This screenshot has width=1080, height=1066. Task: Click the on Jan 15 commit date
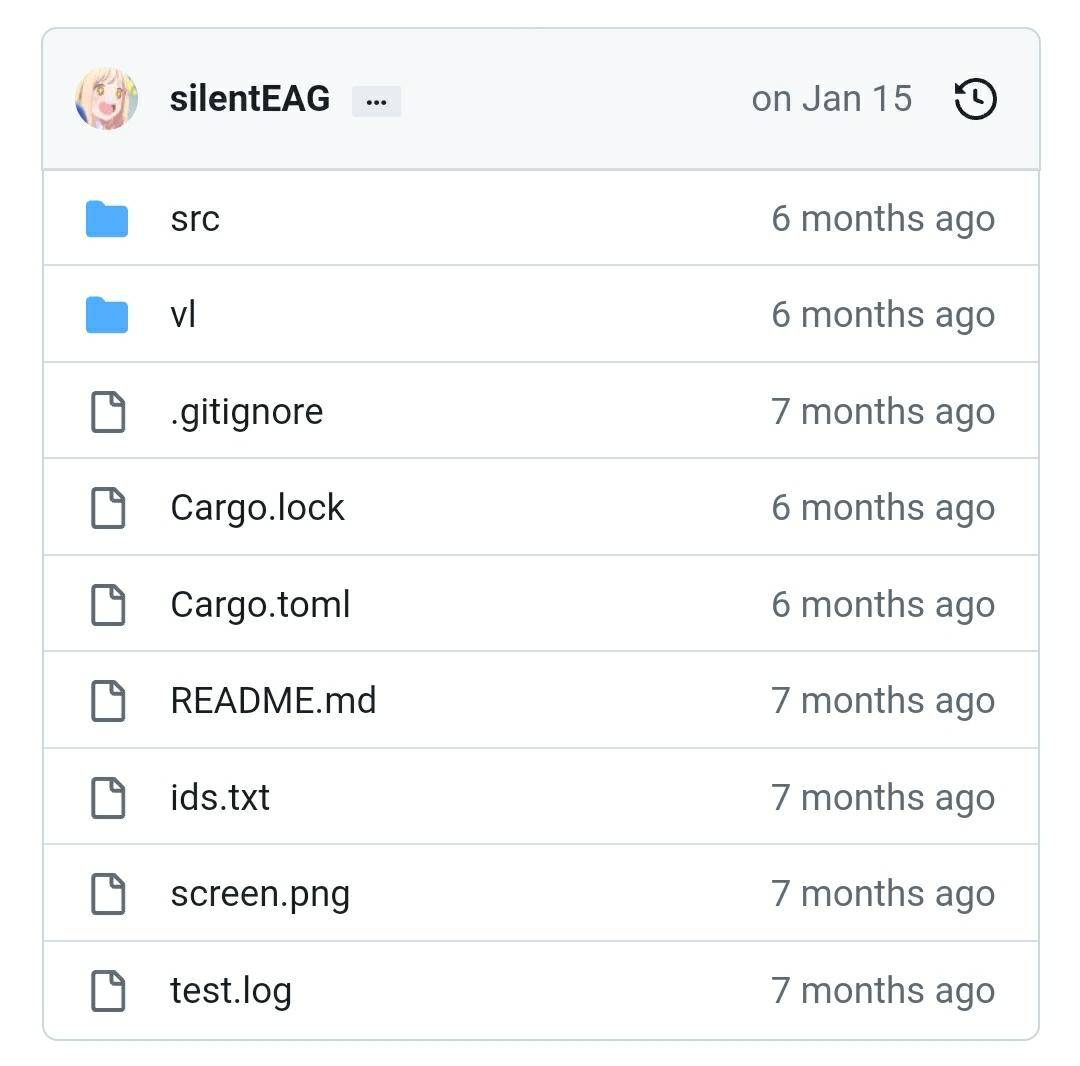tap(832, 99)
